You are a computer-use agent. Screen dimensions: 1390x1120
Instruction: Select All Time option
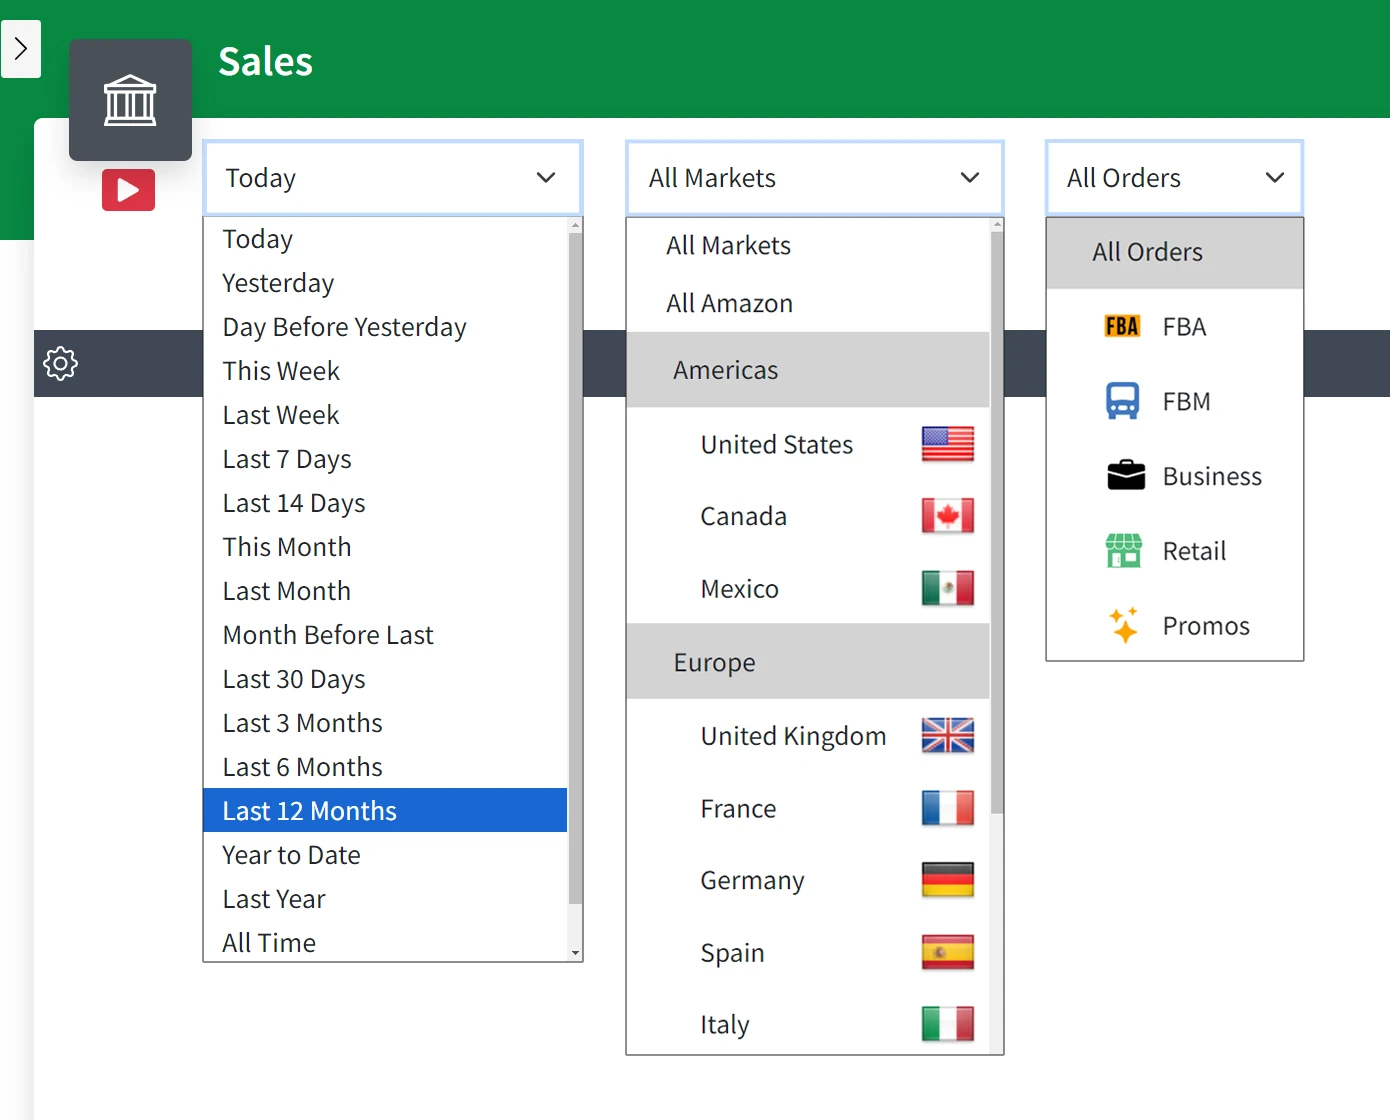point(385,943)
